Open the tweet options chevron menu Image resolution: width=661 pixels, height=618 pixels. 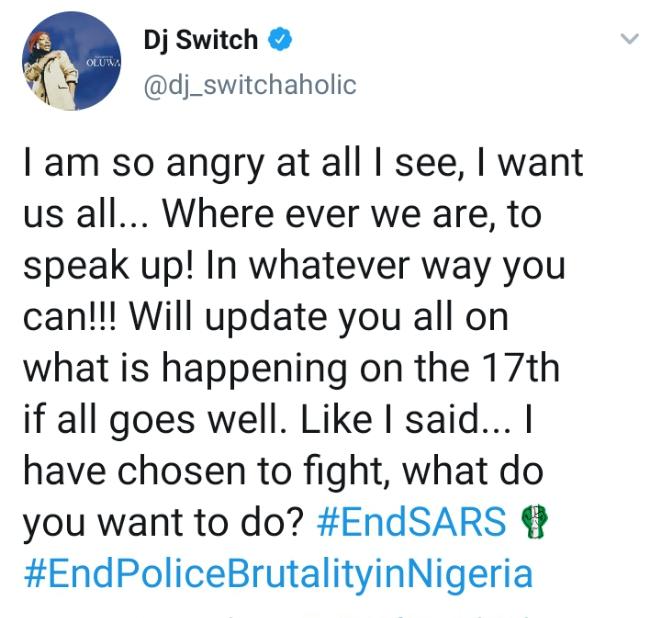coord(629,41)
